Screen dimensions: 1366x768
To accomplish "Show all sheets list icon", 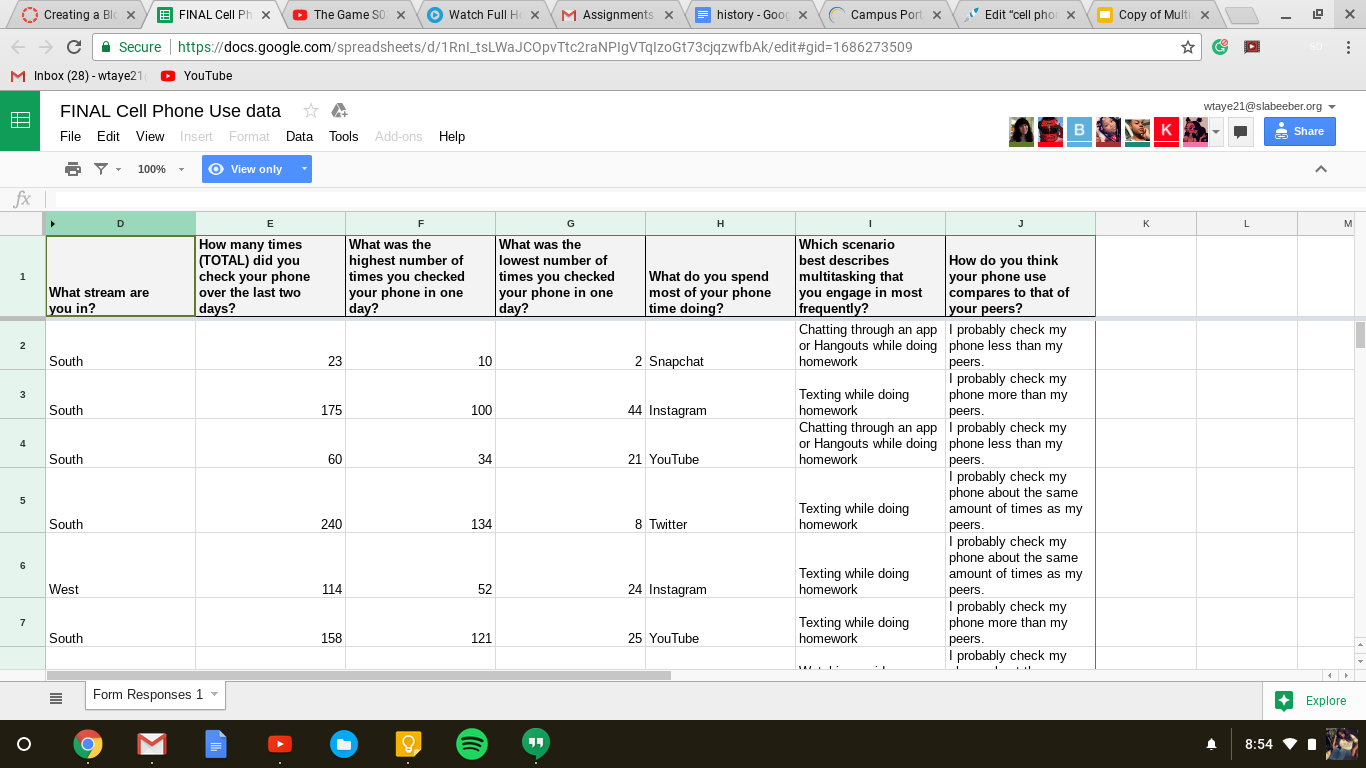I will pyautogui.click(x=56, y=697).
